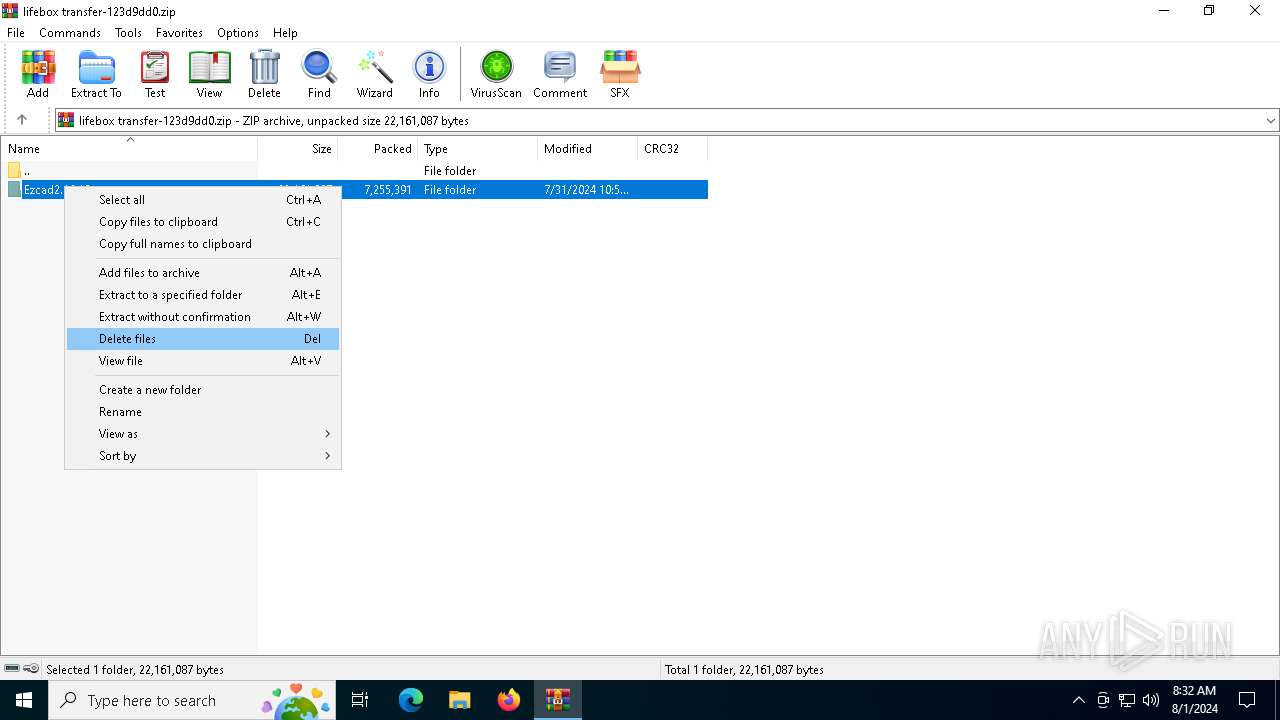Open the Extract To tool
This screenshot has width=1280, height=720.
pyautogui.click(x=96, y=74)
